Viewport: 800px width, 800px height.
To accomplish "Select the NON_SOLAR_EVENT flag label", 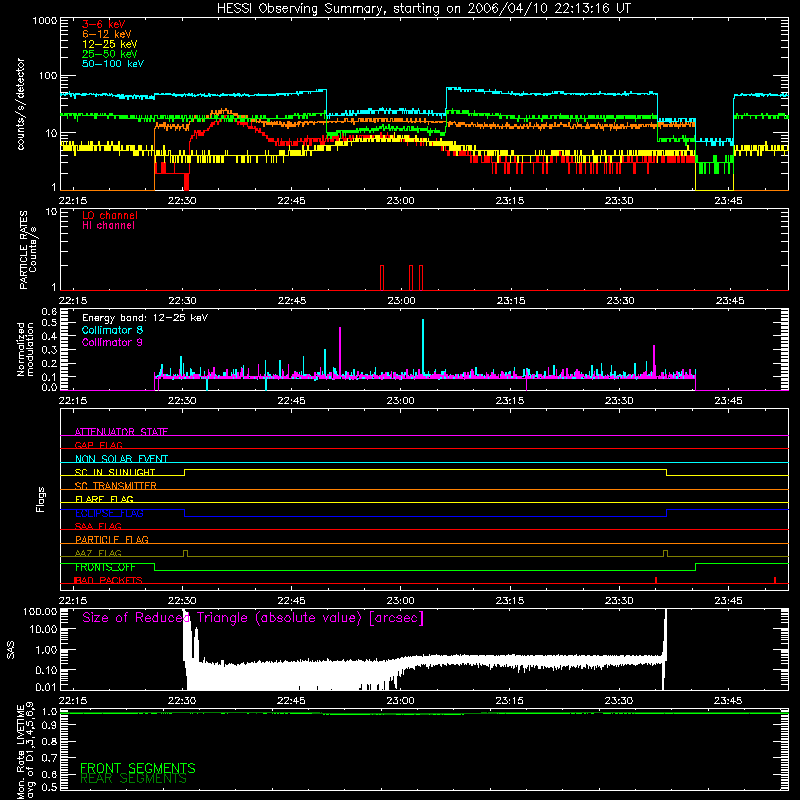I will [x=121, y=459].
